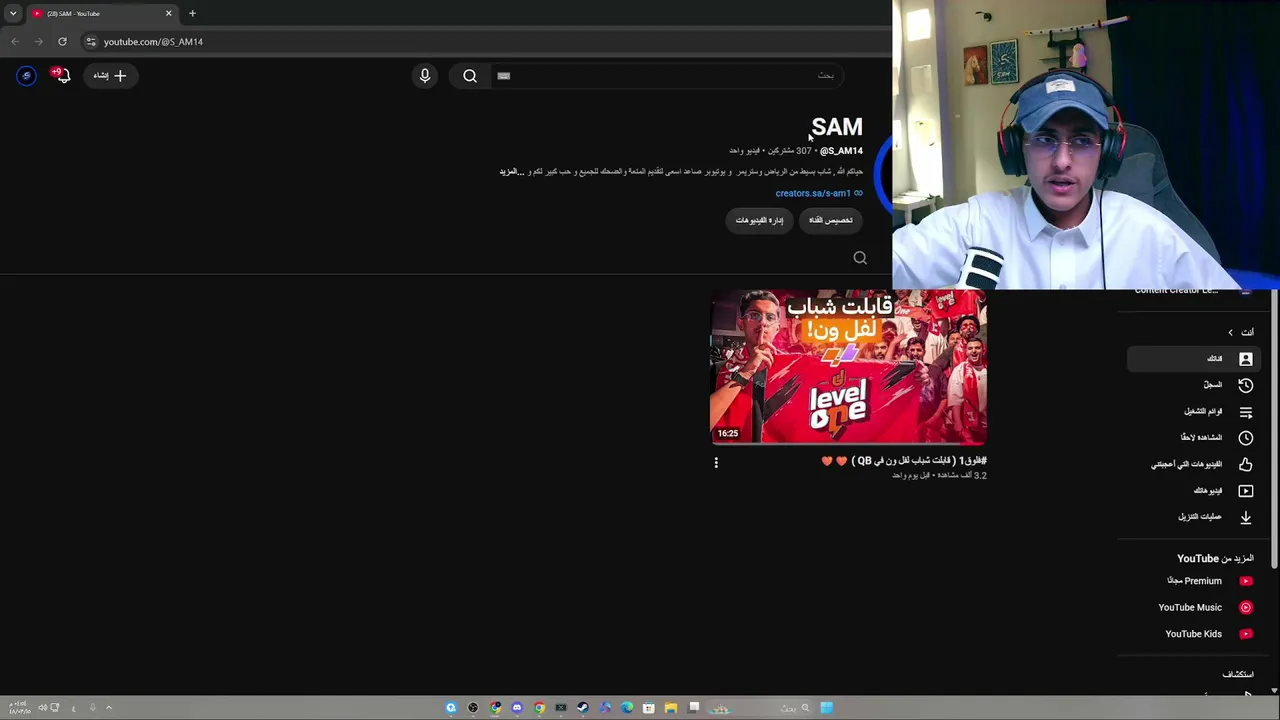
Task: Open YouTube Music from sidebar
Action: (x=1193, y=608)
